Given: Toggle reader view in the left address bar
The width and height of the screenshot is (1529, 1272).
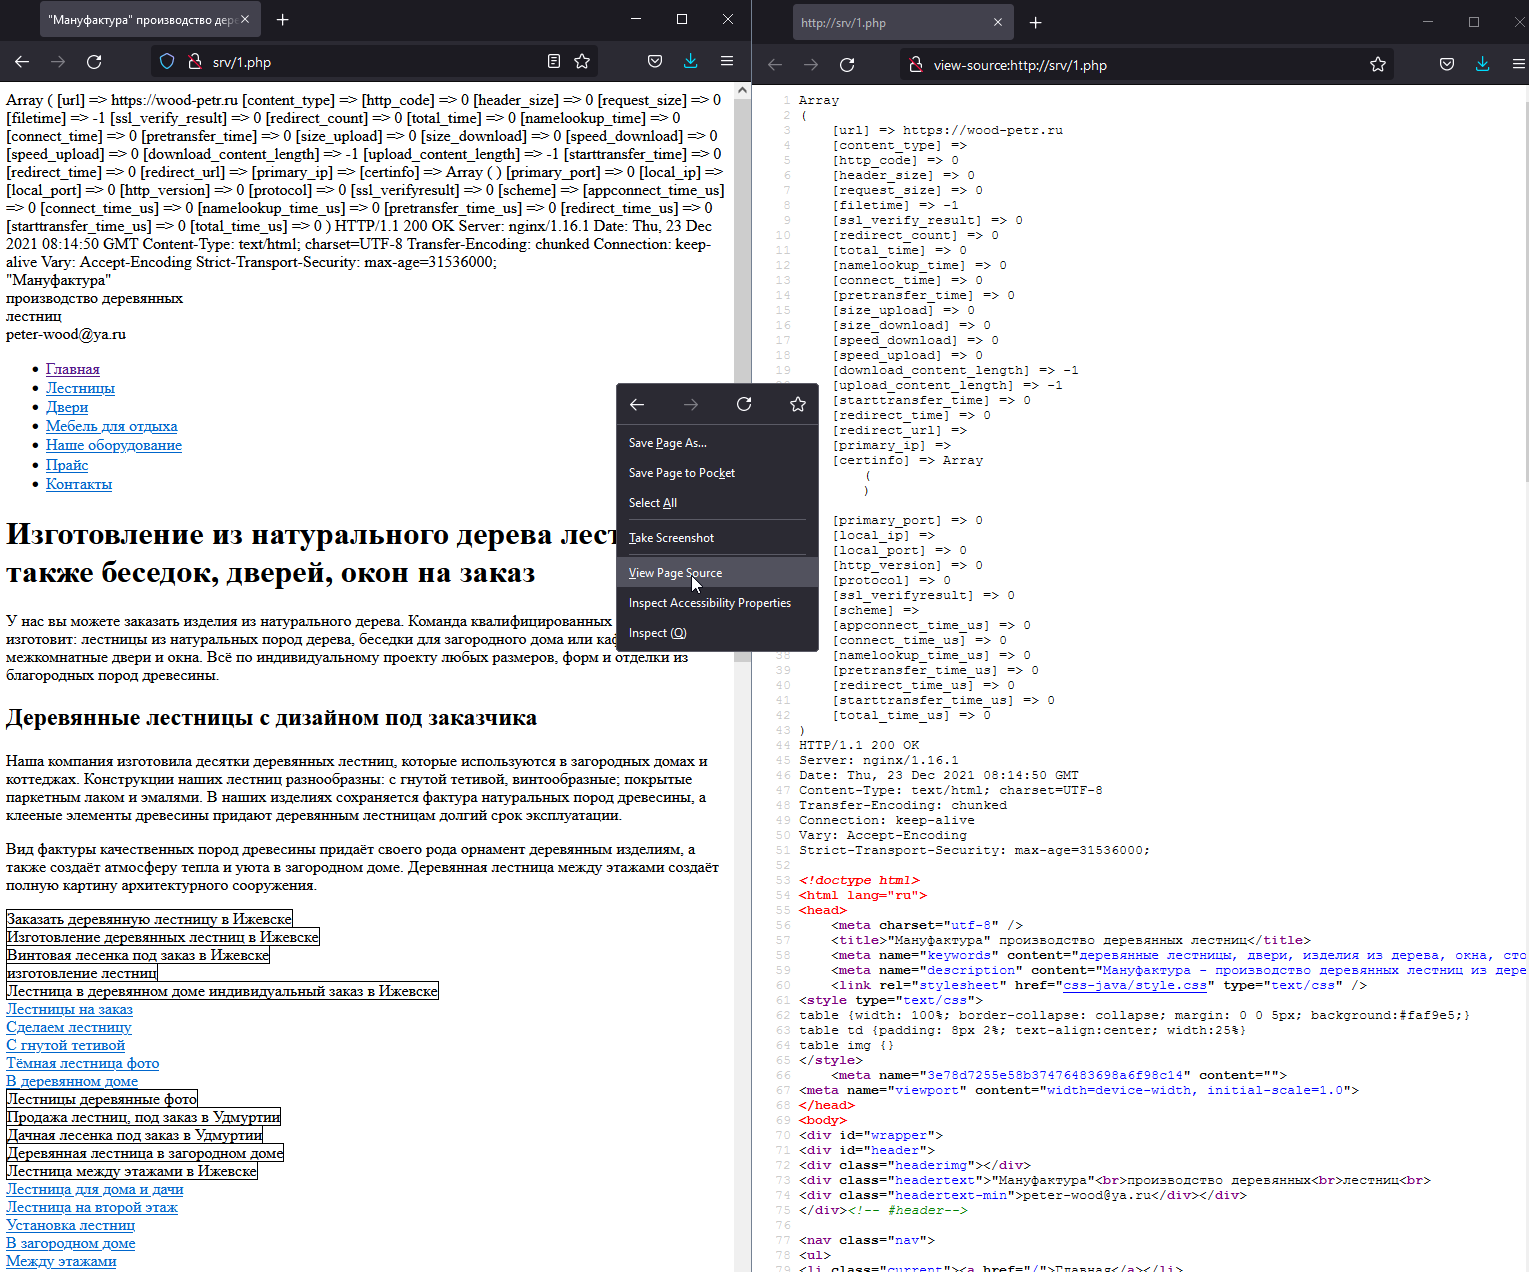Looking at the screenshot, I should pyautogui.click(x=554, y=62).
